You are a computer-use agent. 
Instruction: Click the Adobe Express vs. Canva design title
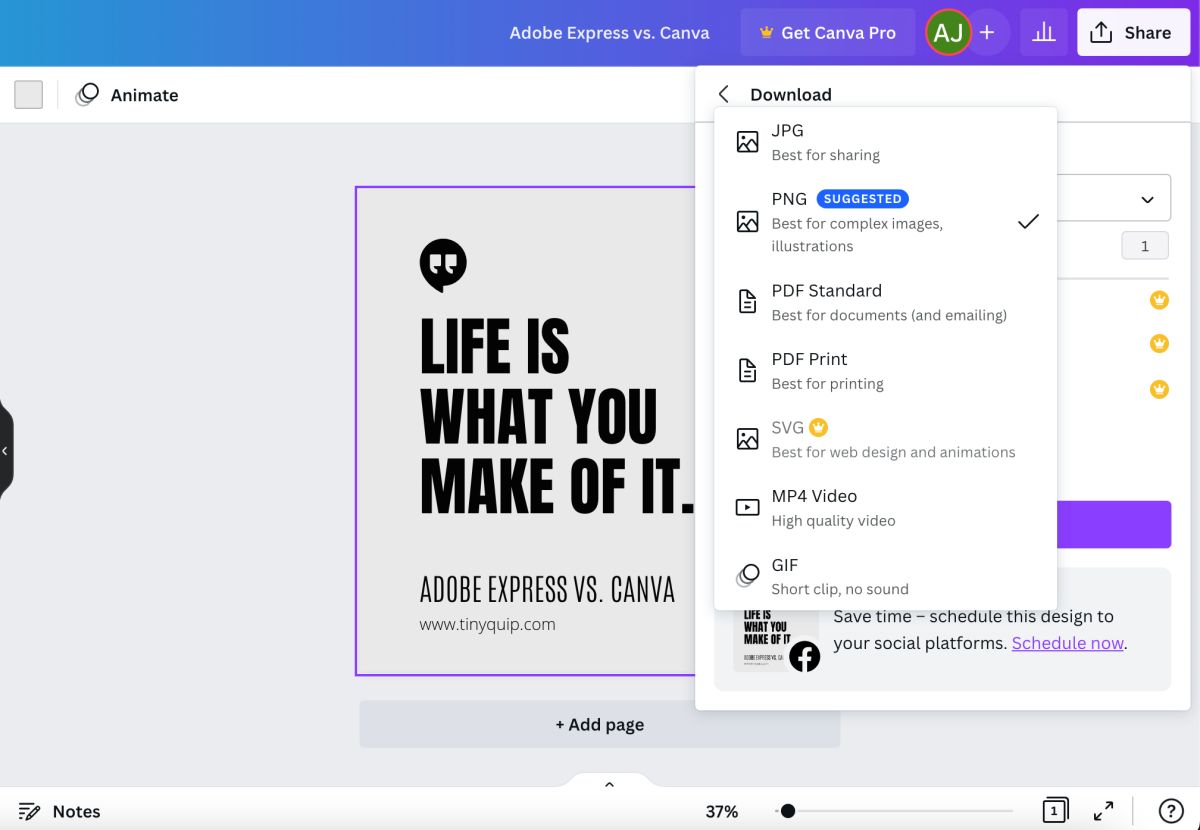(609, 32)
